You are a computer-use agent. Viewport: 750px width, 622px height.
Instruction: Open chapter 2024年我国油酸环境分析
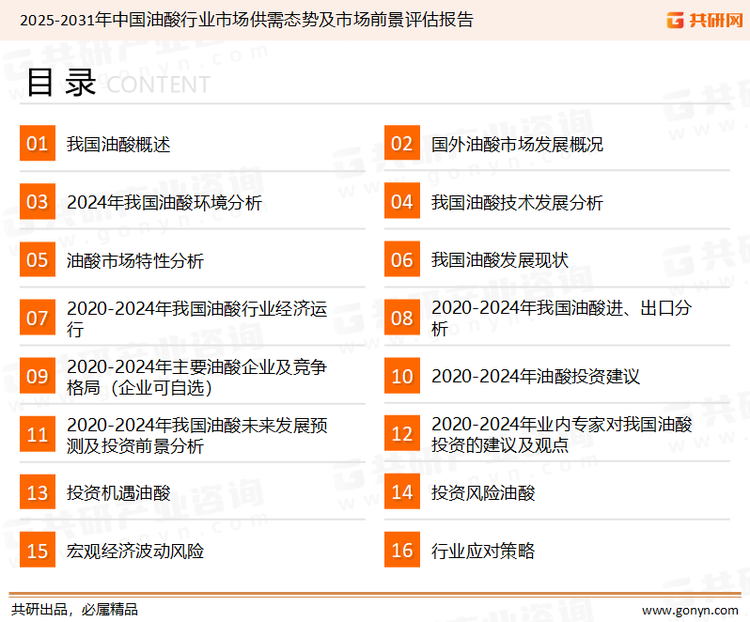pyautogui.click(x=165, y=202)
